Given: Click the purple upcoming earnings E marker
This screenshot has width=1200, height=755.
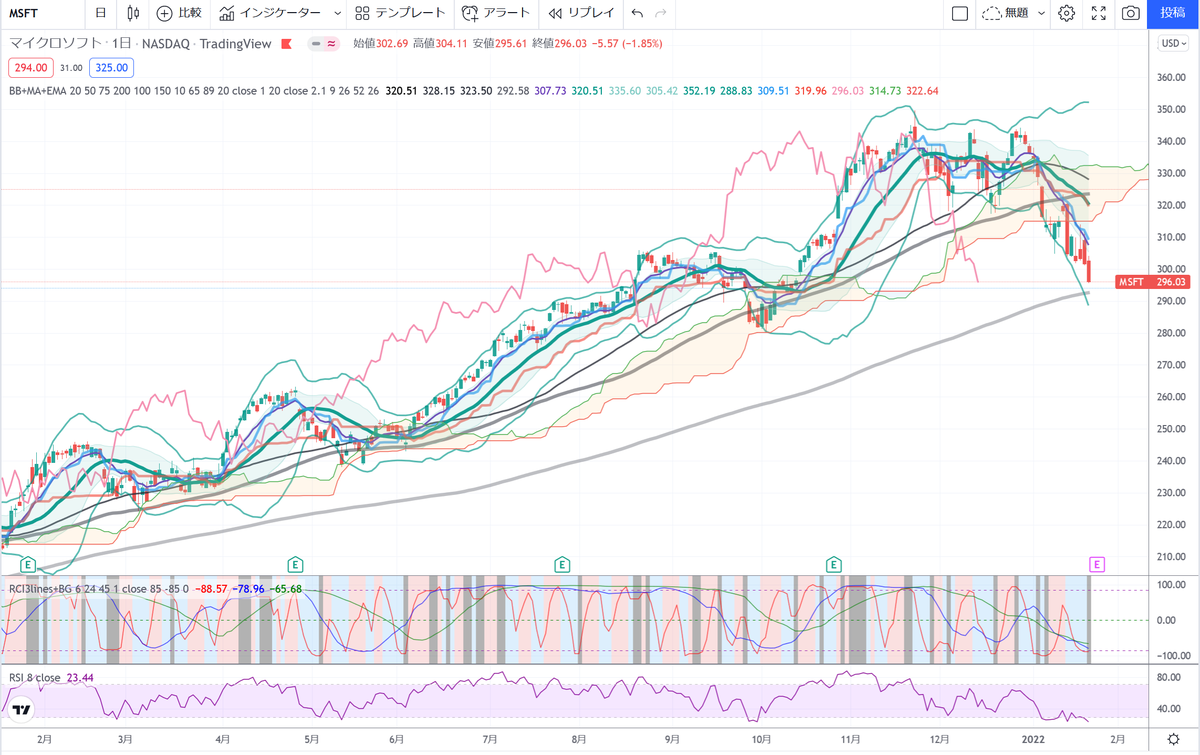Looking at the screenshot, I should click(1097, 565).
